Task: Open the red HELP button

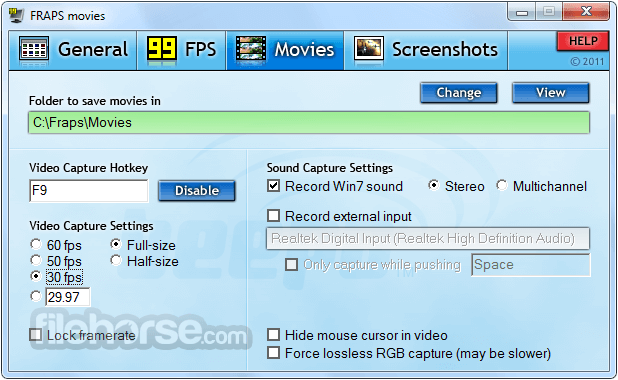Action: [583, 41]
